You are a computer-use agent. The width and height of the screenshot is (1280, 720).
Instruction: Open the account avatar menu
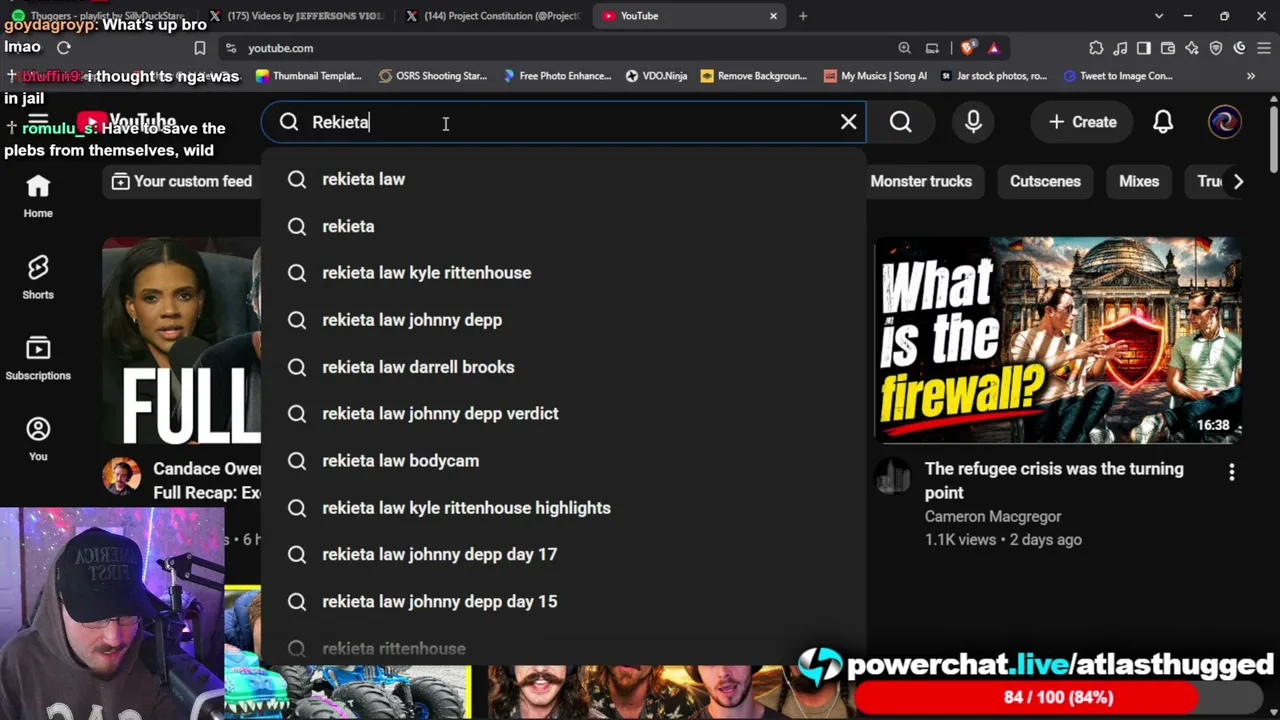[1224, 122]
